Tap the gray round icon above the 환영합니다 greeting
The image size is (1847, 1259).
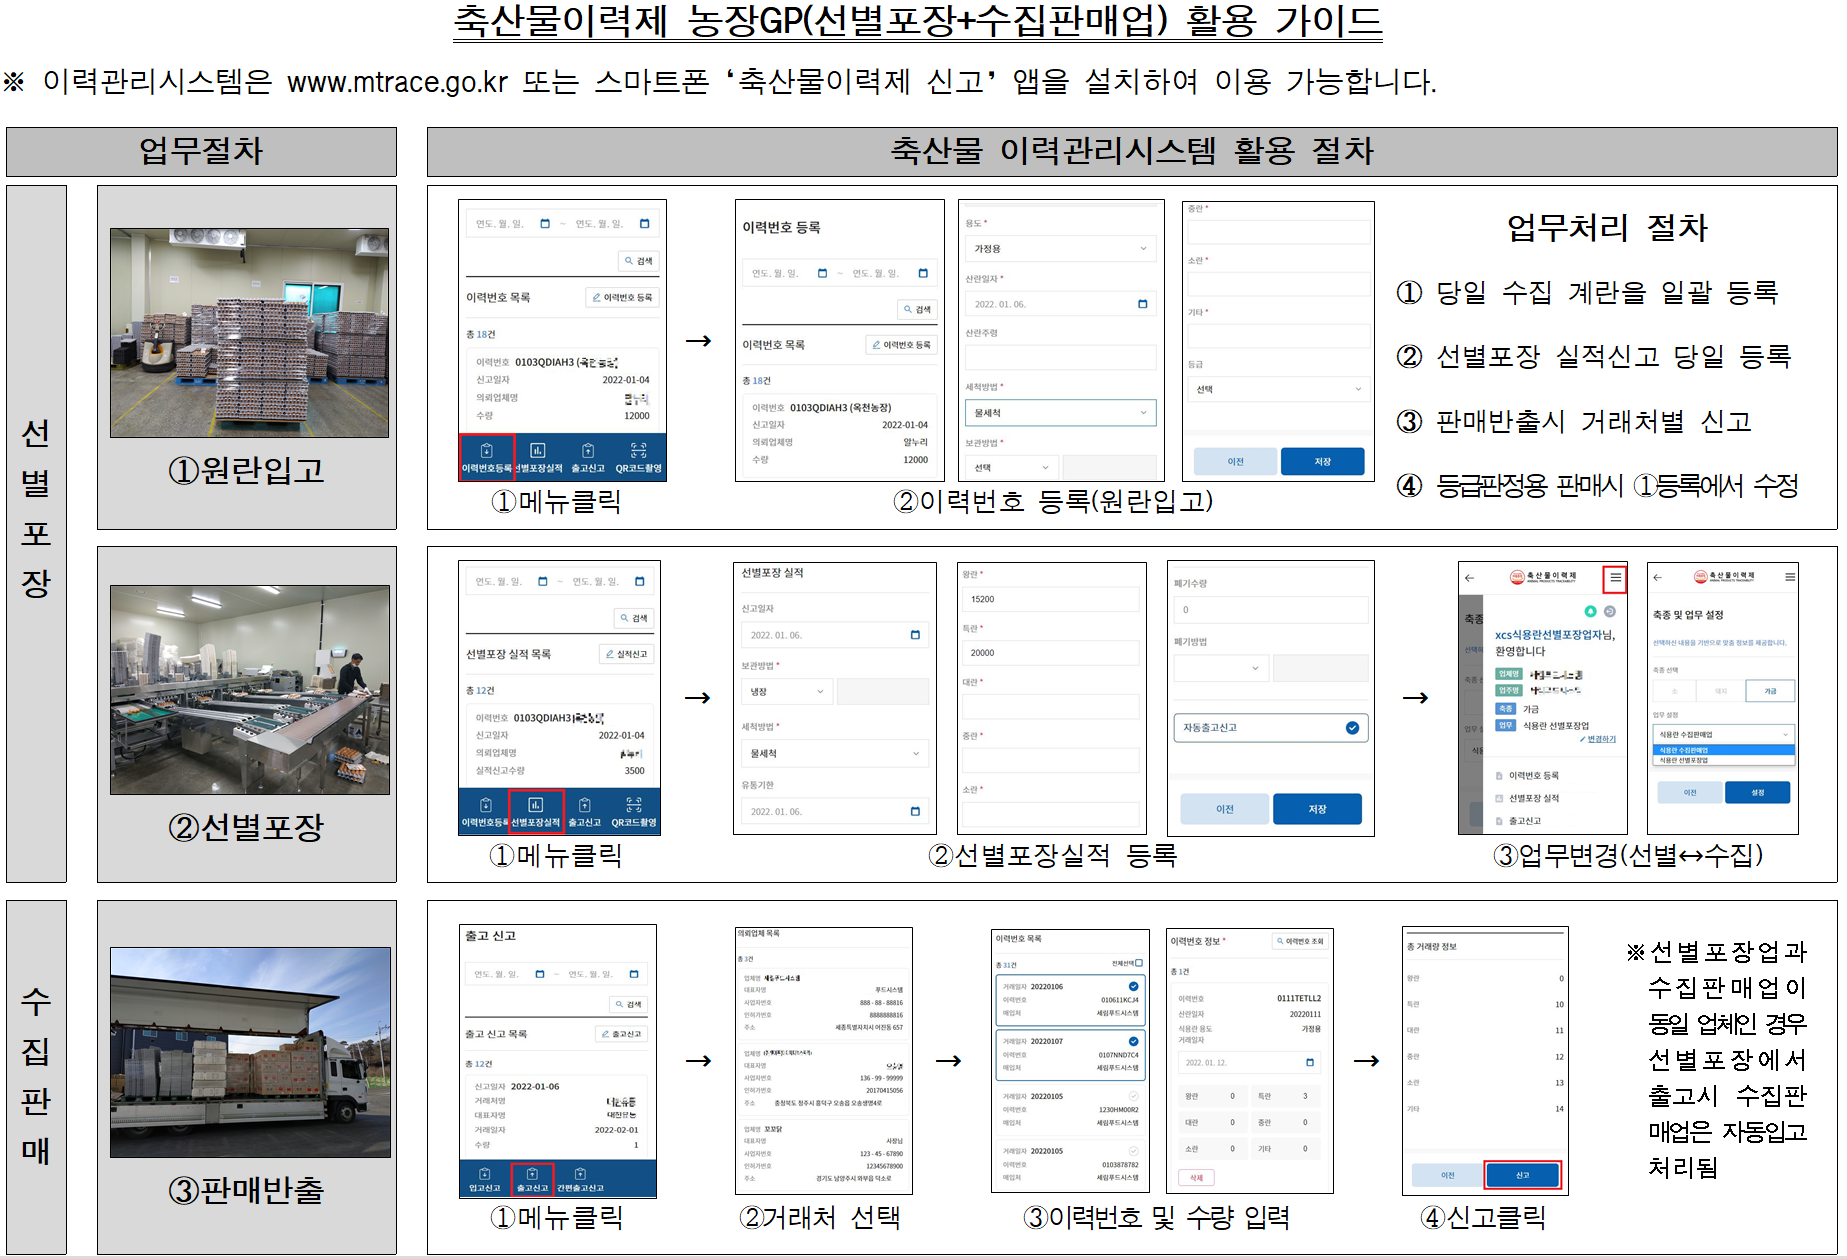coord(1610,611)
